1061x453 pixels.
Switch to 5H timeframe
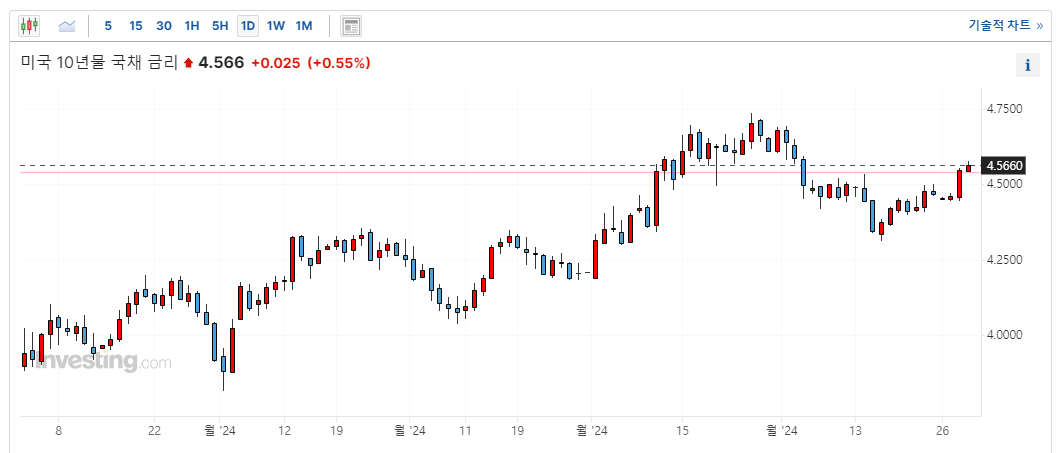click(x=220, y=26)
